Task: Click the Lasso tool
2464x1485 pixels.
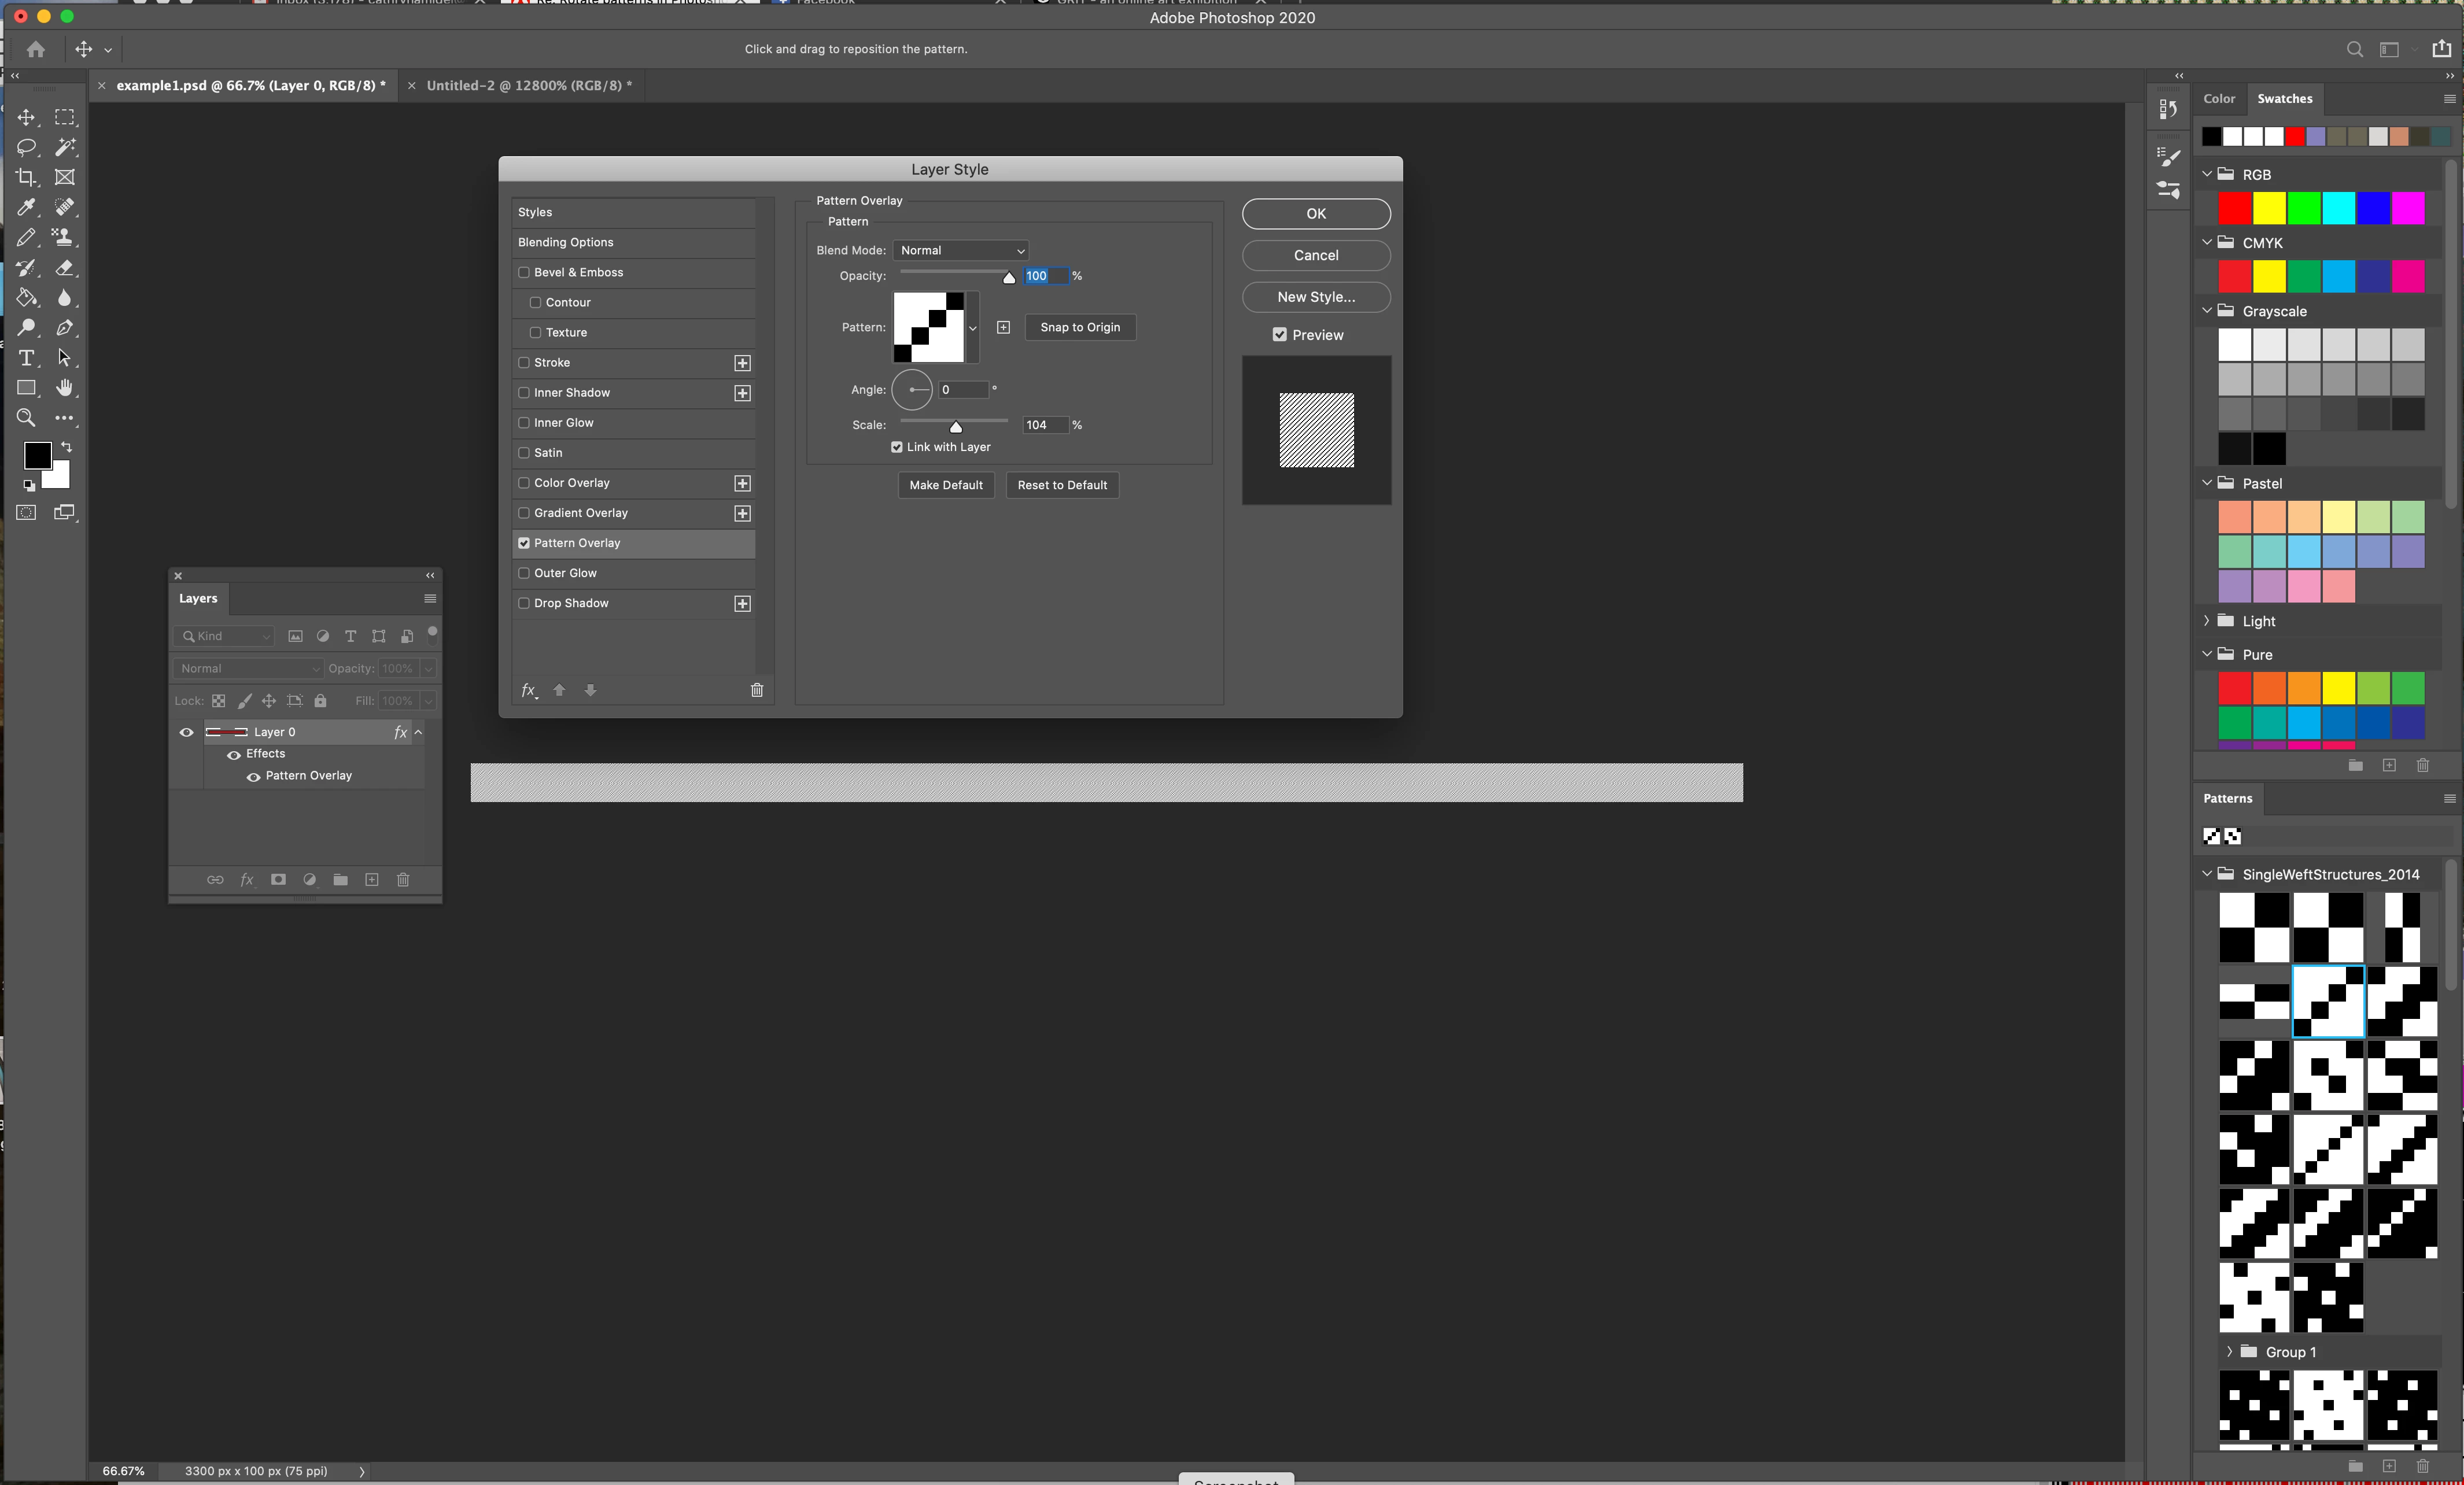Action: [26, 147]
